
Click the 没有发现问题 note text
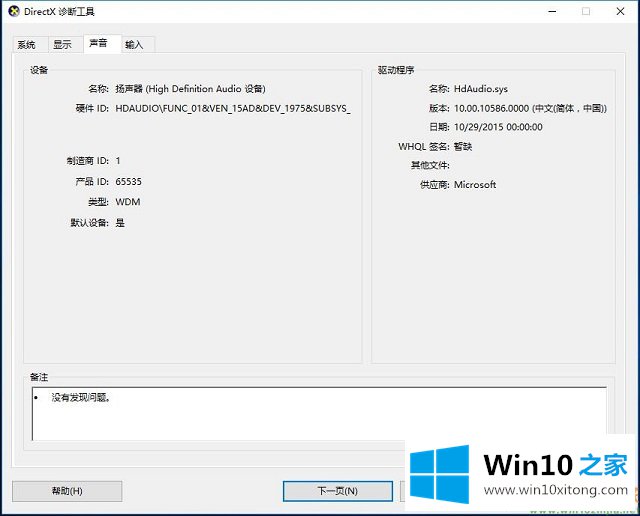point(81,398)
